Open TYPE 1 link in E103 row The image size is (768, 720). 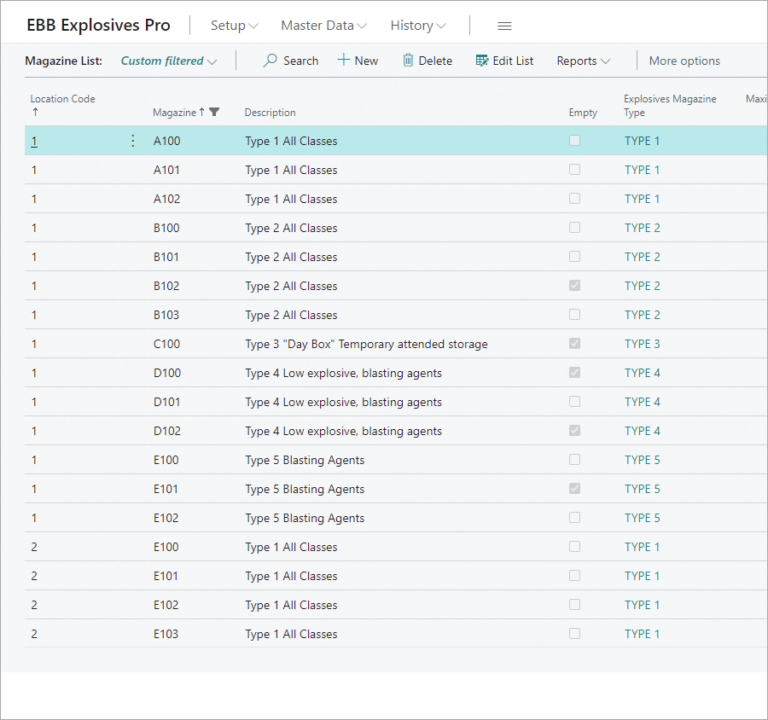(x=642, y=634)
